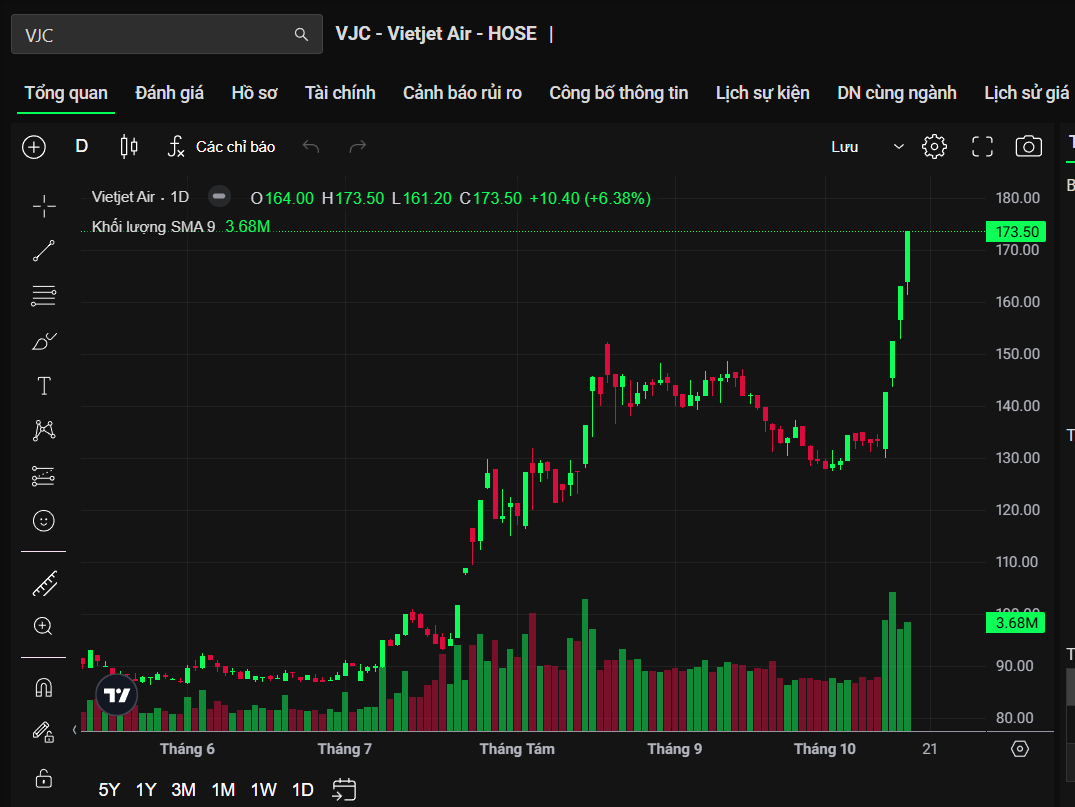
Task: Take a chart snapshot with camera icon
Action: [1028, 147]
